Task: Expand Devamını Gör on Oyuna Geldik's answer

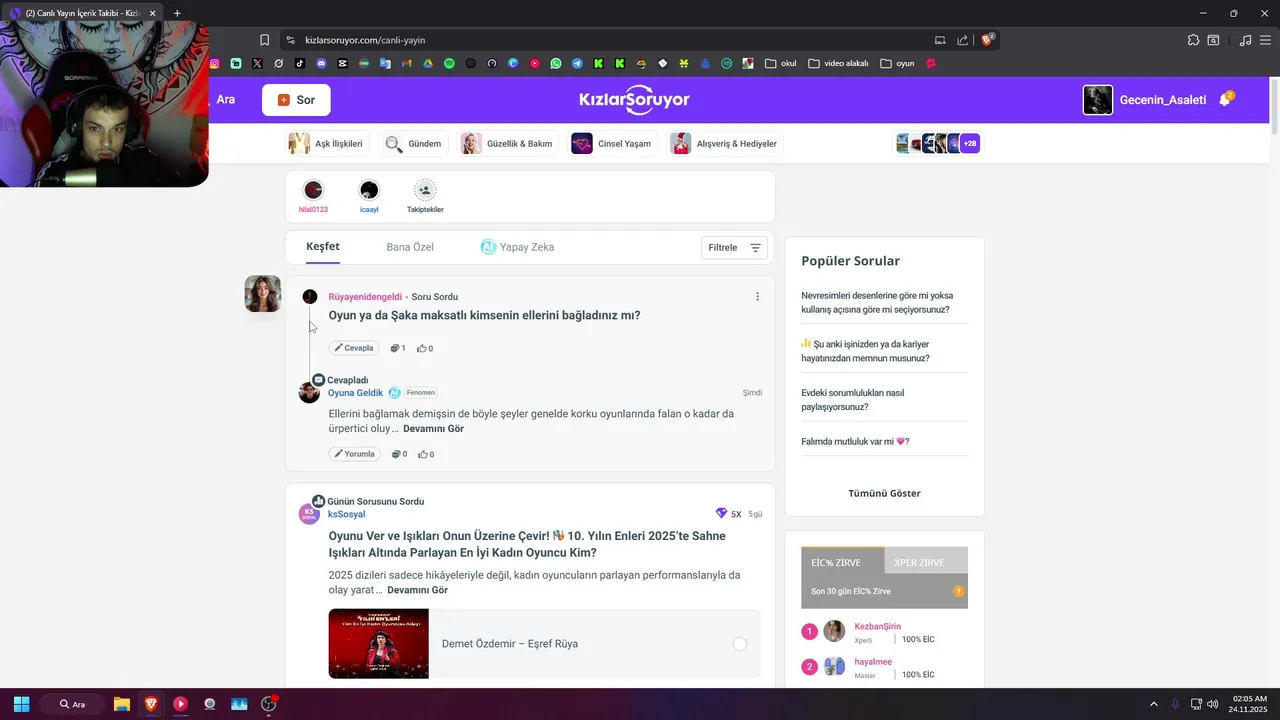Action: coord(433,429)
